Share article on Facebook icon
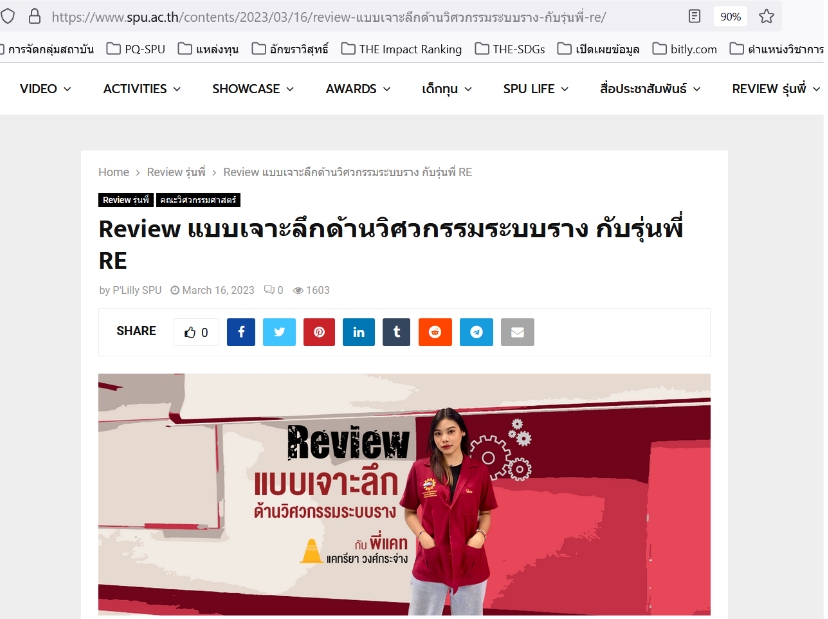828x619 pixels. tap(241, 332)
